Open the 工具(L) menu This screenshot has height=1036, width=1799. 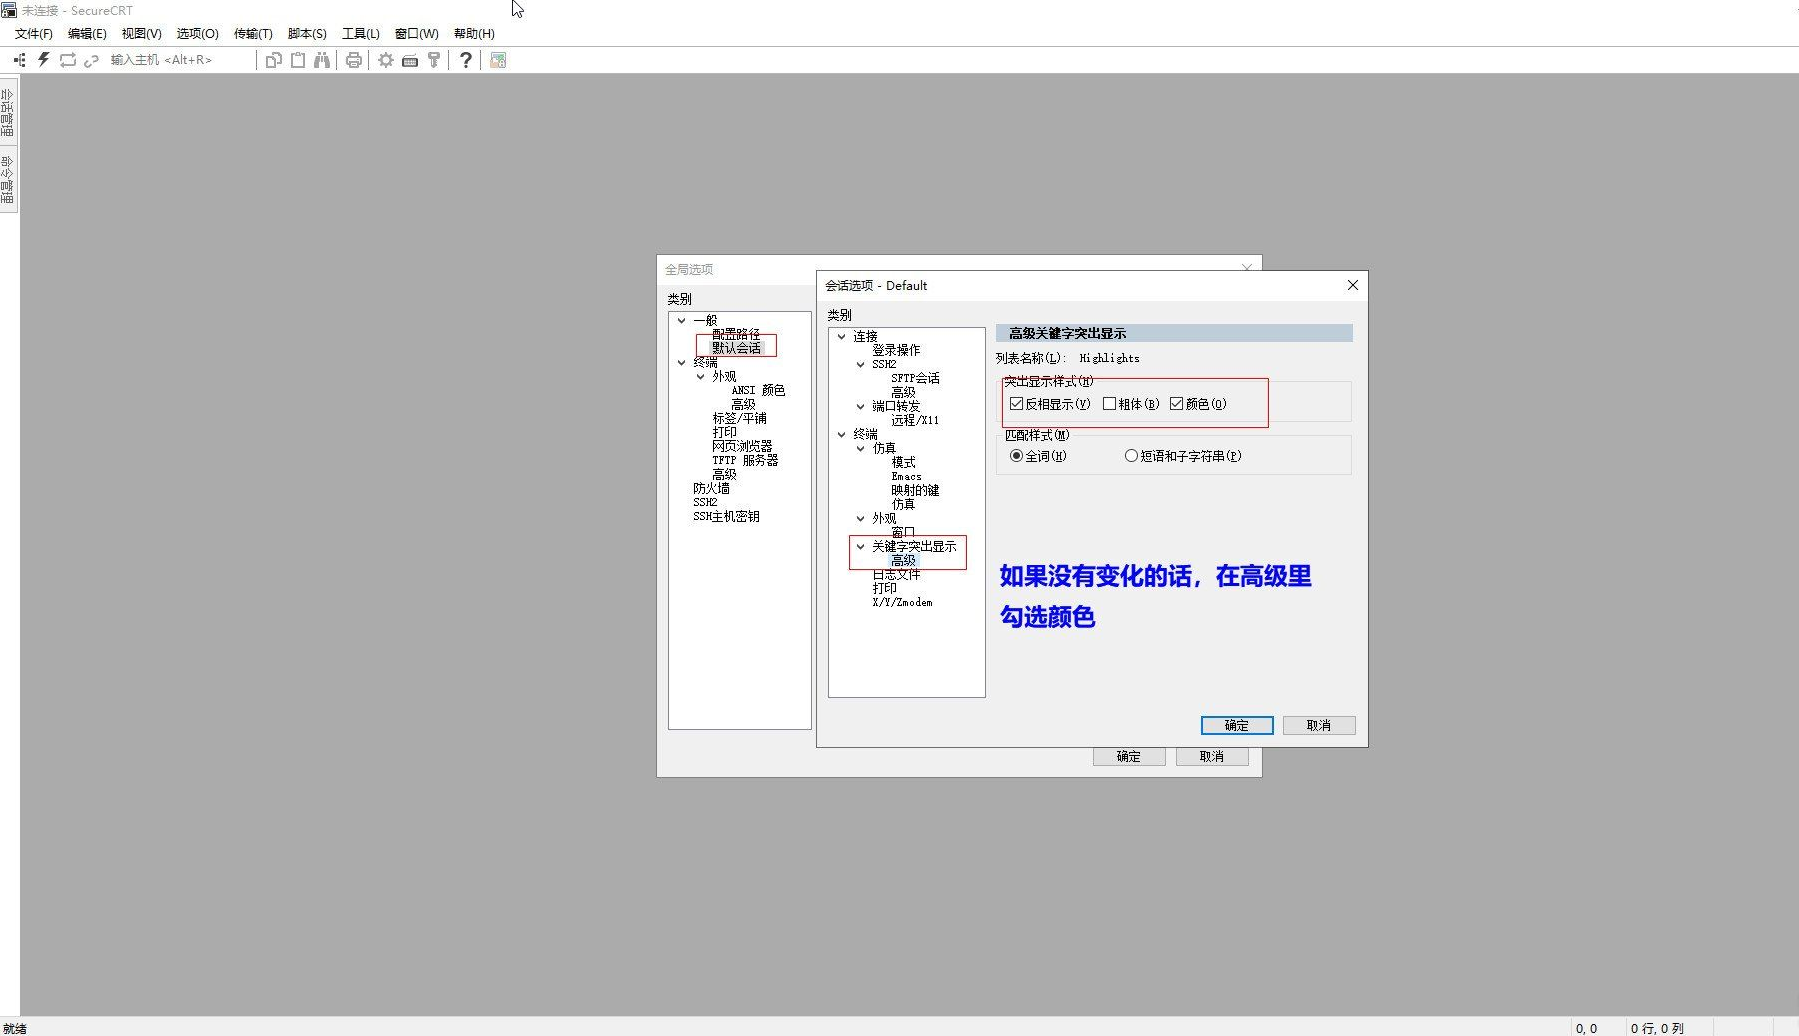(x=361, y=33)
